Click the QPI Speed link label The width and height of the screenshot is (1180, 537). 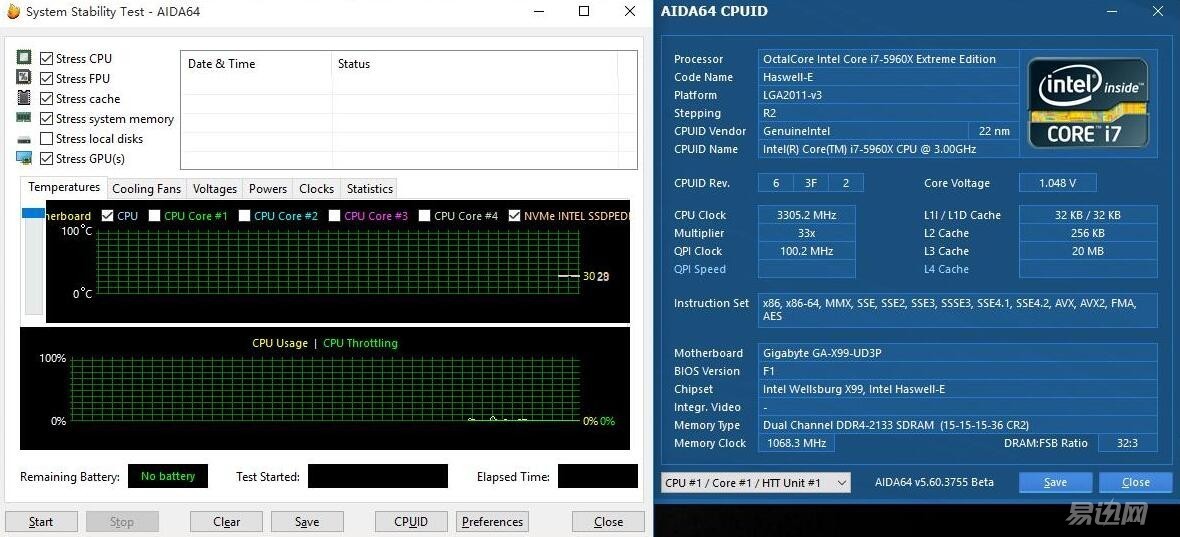pyautogui.click(x=700, y=269)
